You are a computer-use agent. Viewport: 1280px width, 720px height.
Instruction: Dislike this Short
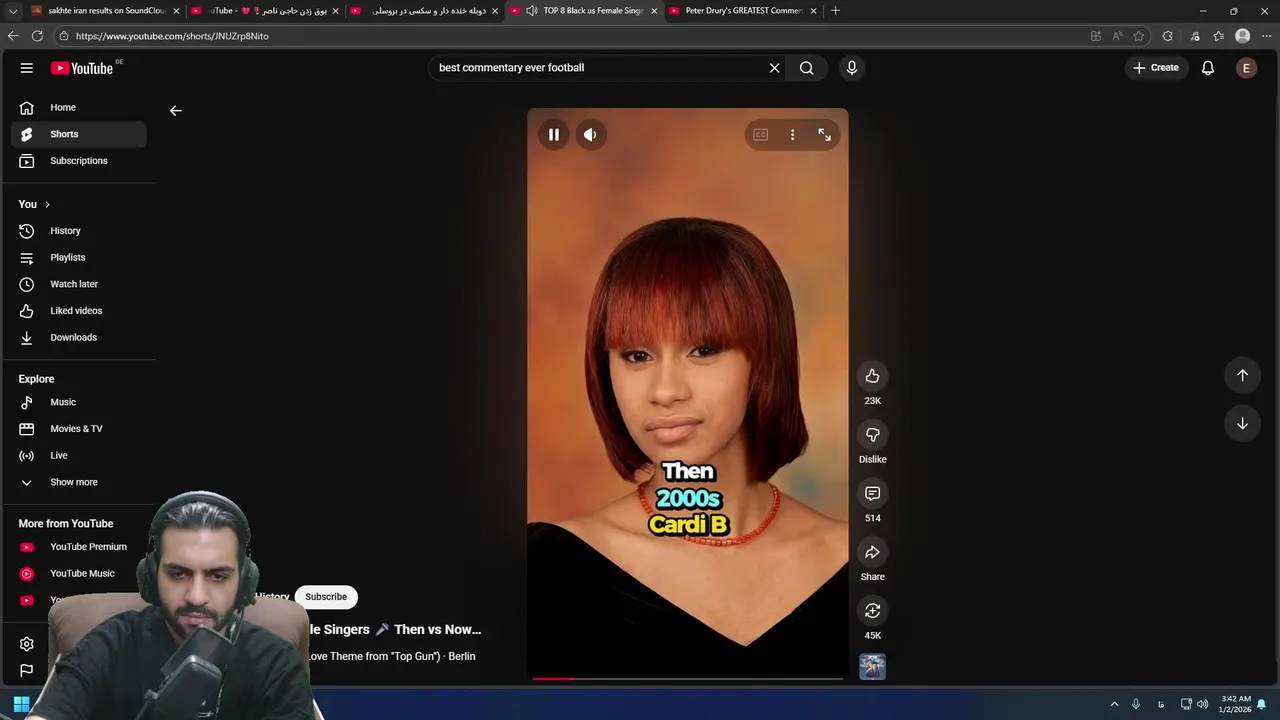coord(872,435)
